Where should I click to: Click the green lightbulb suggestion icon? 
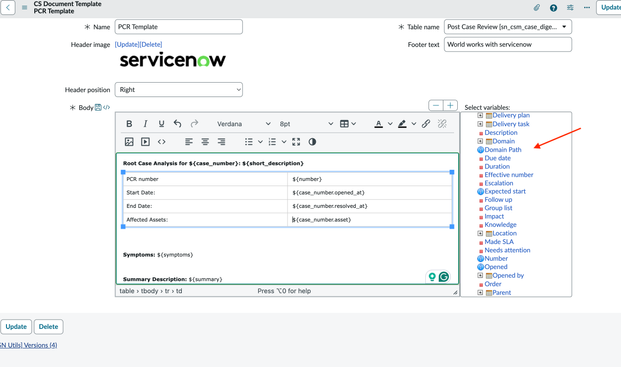click(432, 277)
